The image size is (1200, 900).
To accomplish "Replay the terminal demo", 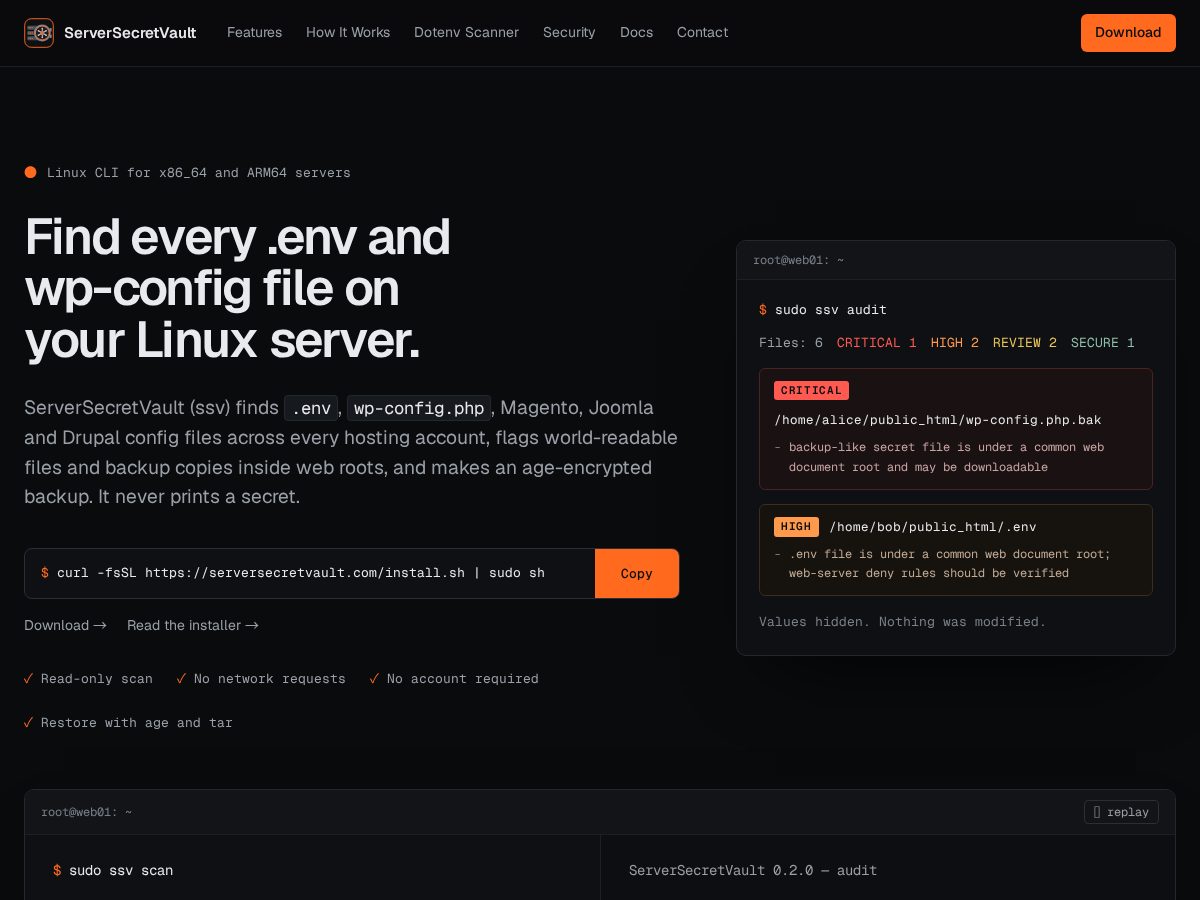I will point(1121,812).
